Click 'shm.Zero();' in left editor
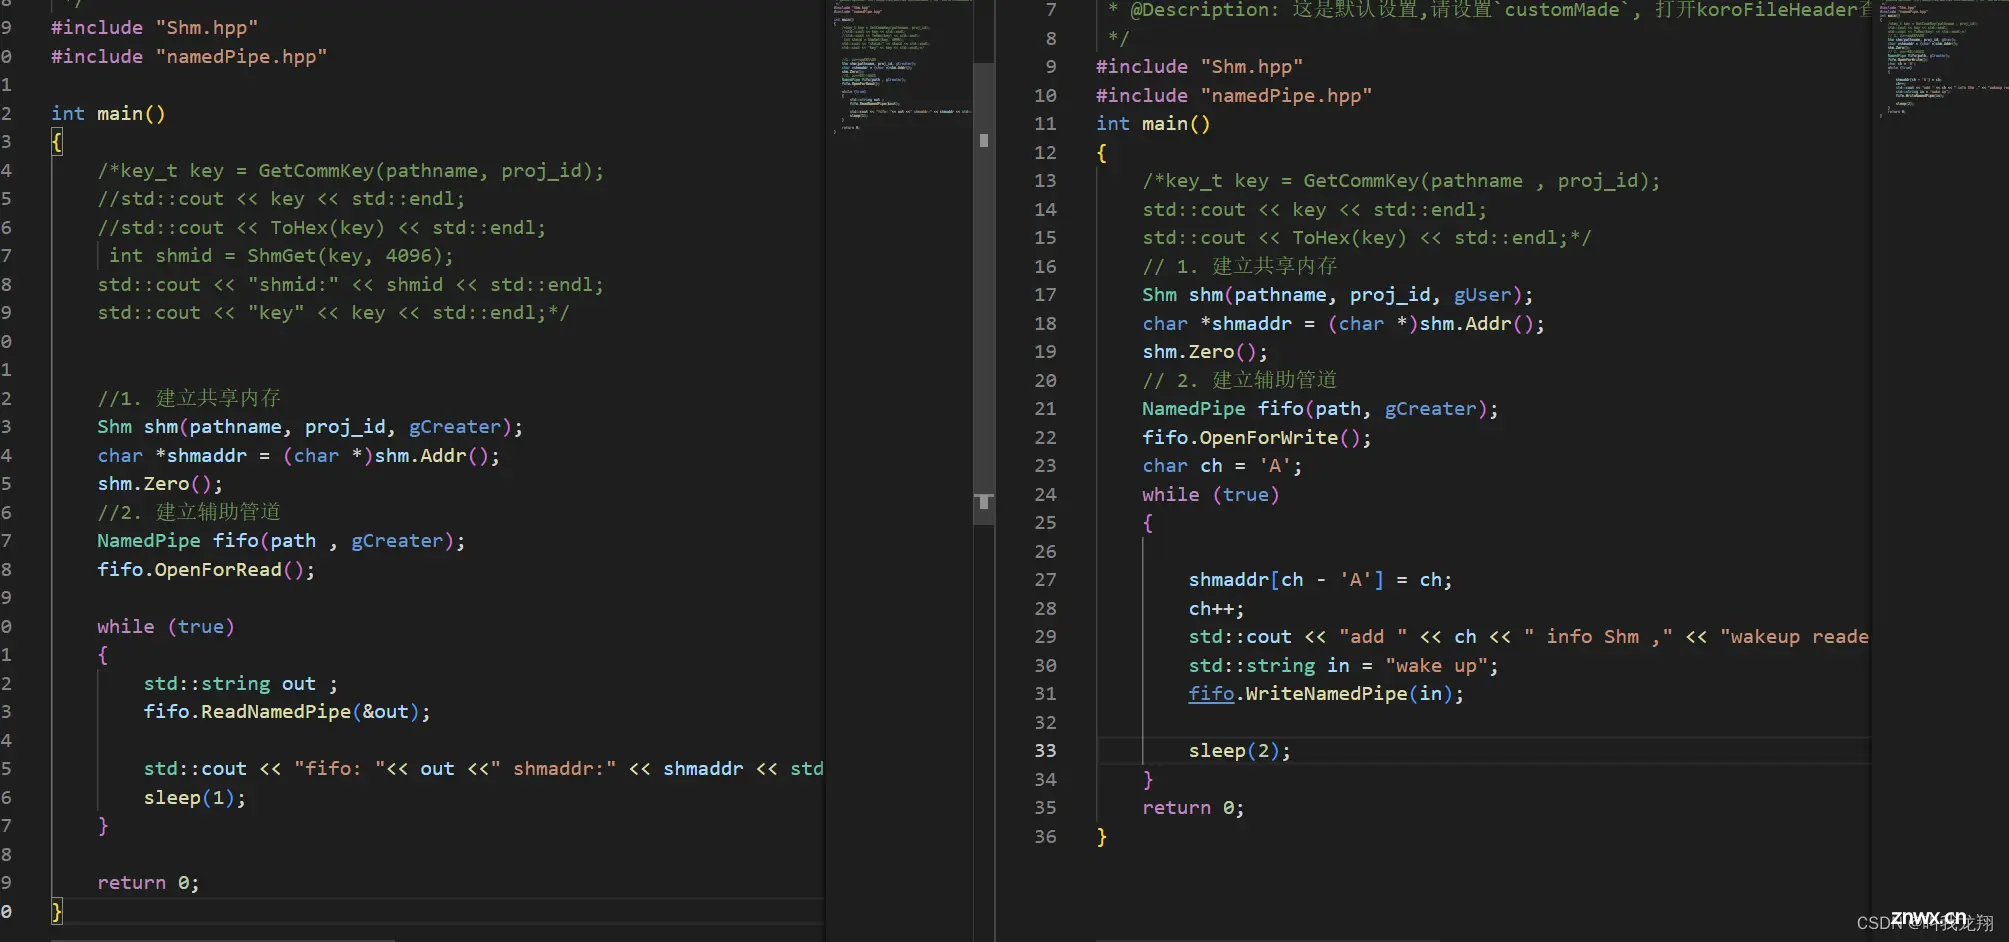The height and width of the screenshot is (942, 2009). click(x=160, y=484)
